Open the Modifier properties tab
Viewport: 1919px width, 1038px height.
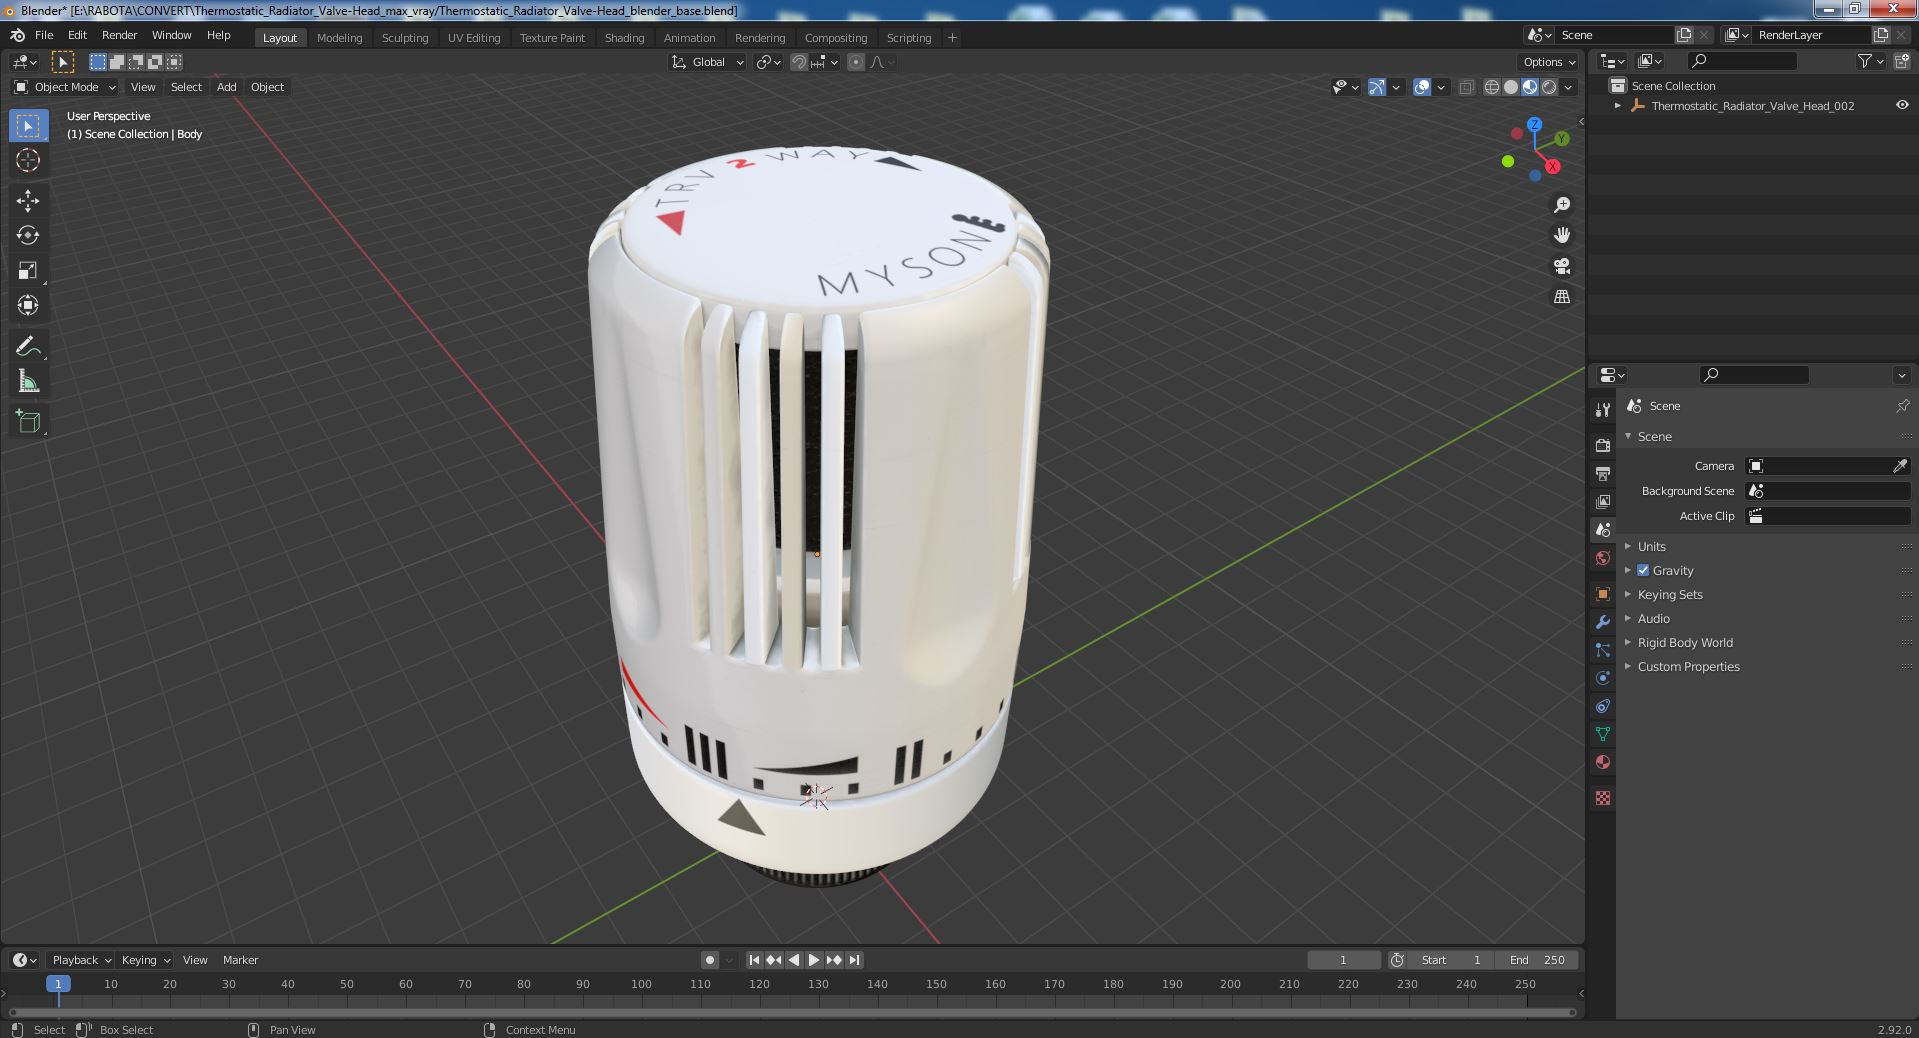1603,622
